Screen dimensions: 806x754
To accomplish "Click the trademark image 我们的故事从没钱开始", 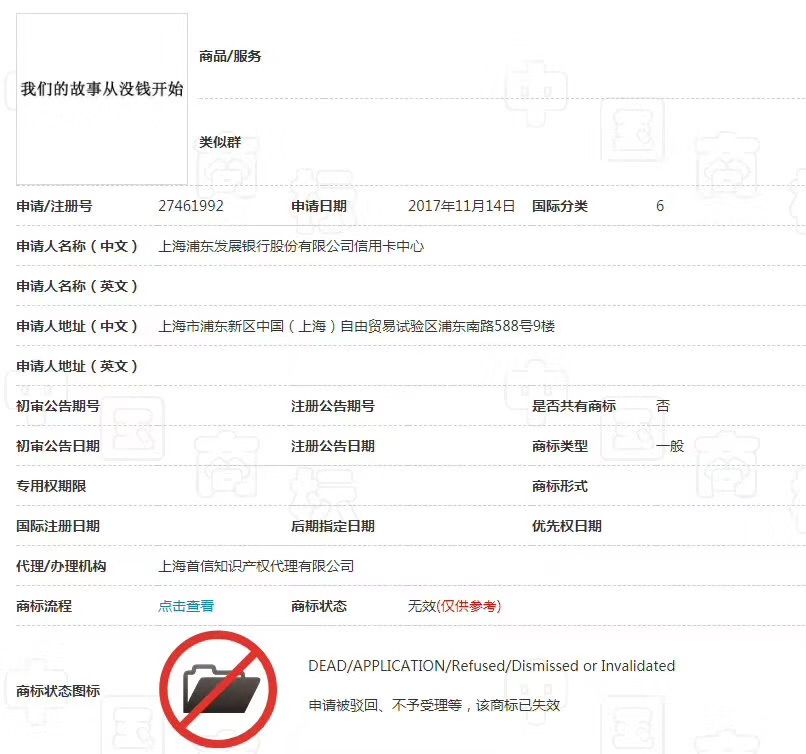I will click(102, 99).
